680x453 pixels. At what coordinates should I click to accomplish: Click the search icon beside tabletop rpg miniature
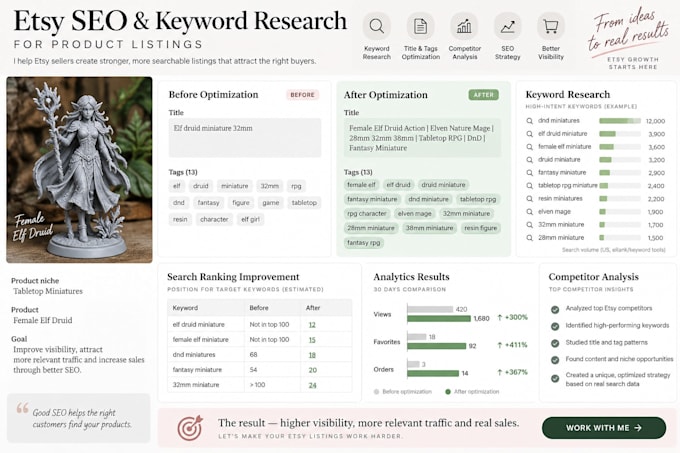530,186
